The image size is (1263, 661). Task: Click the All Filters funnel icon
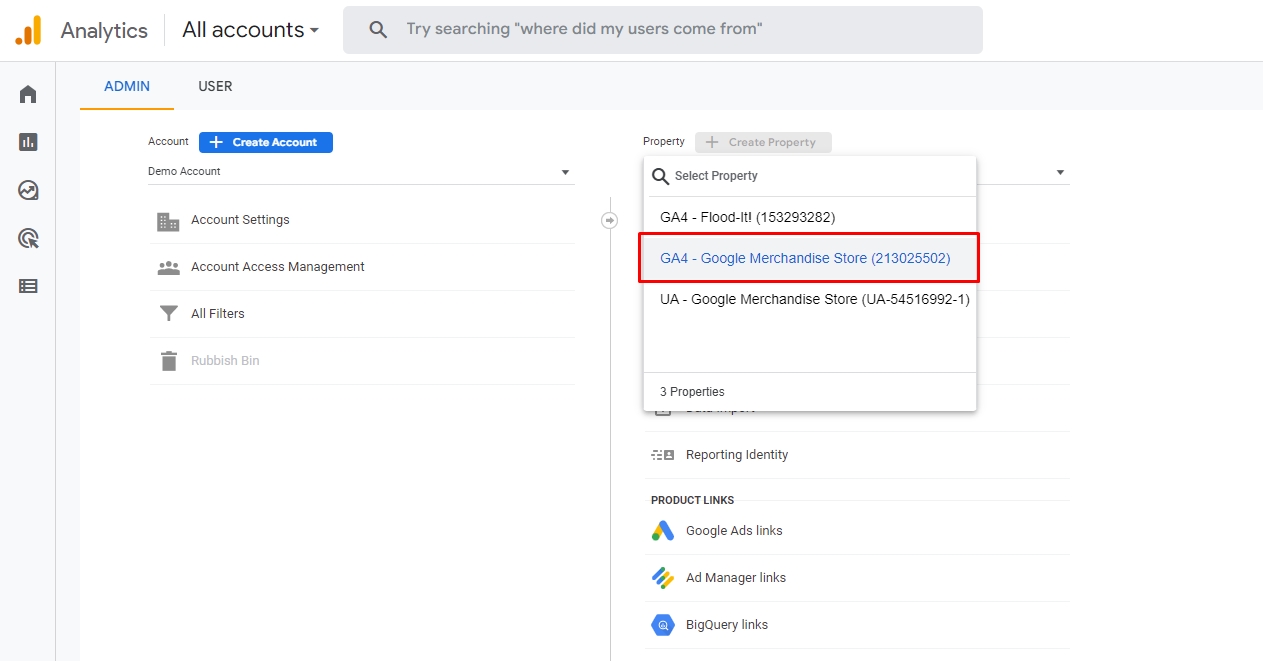point(168,314)
